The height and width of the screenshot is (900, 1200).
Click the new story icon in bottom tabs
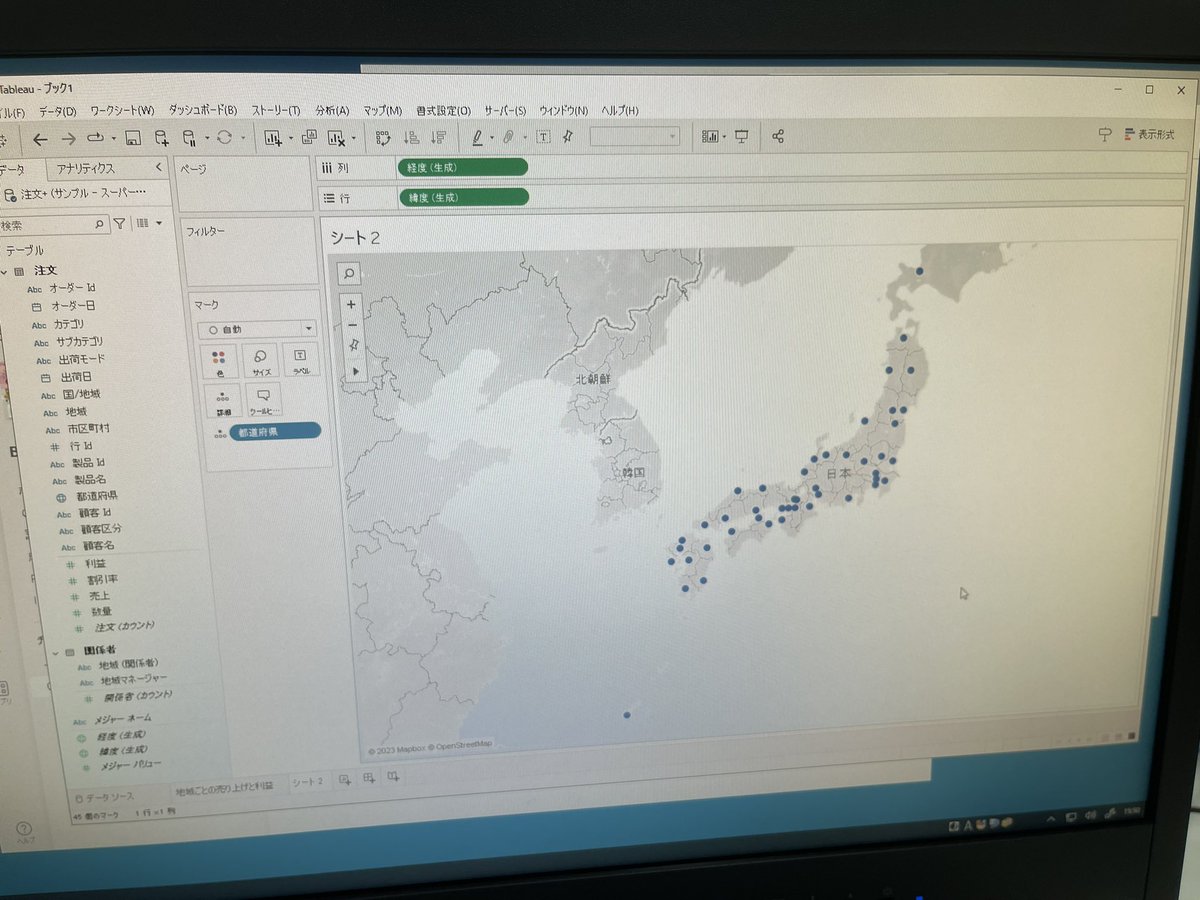point(393,777)
